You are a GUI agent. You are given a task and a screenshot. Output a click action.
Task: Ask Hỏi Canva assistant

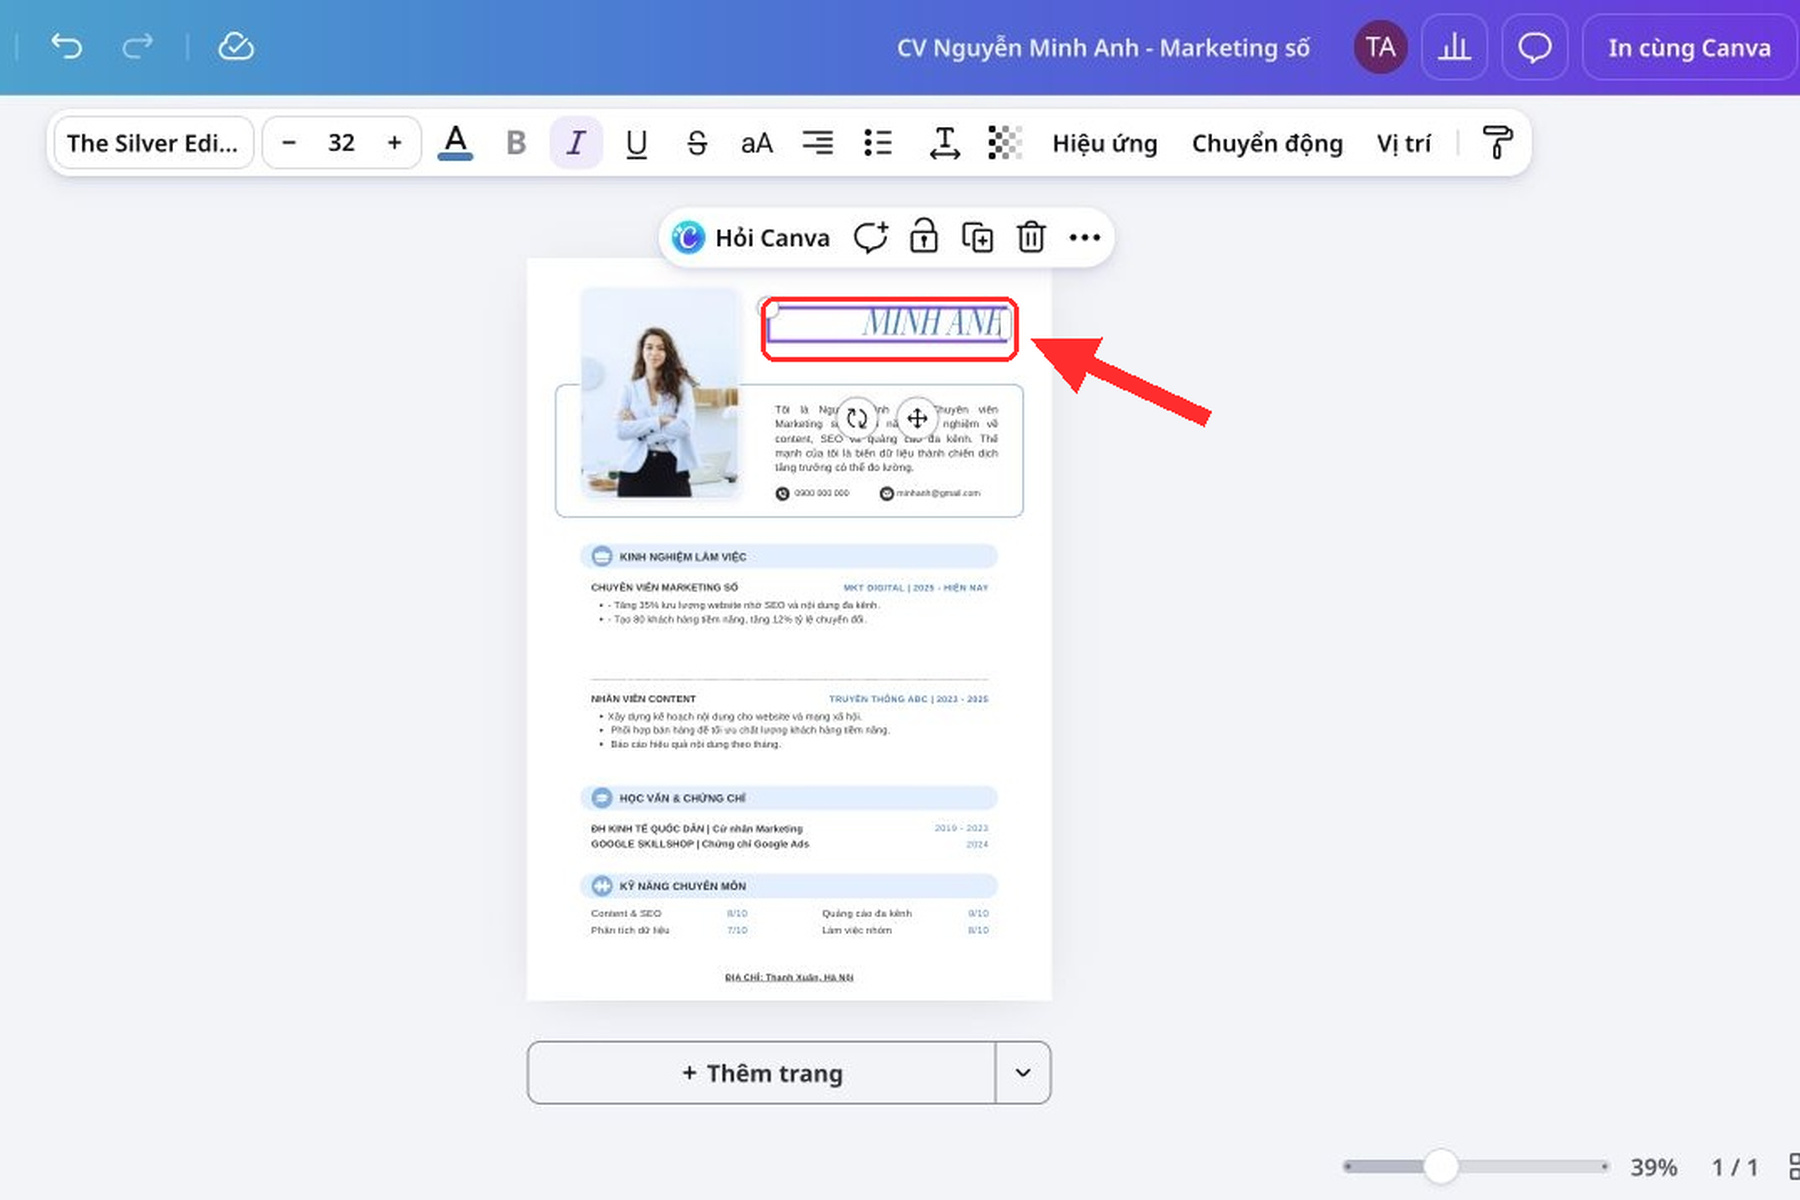point(752,238)
